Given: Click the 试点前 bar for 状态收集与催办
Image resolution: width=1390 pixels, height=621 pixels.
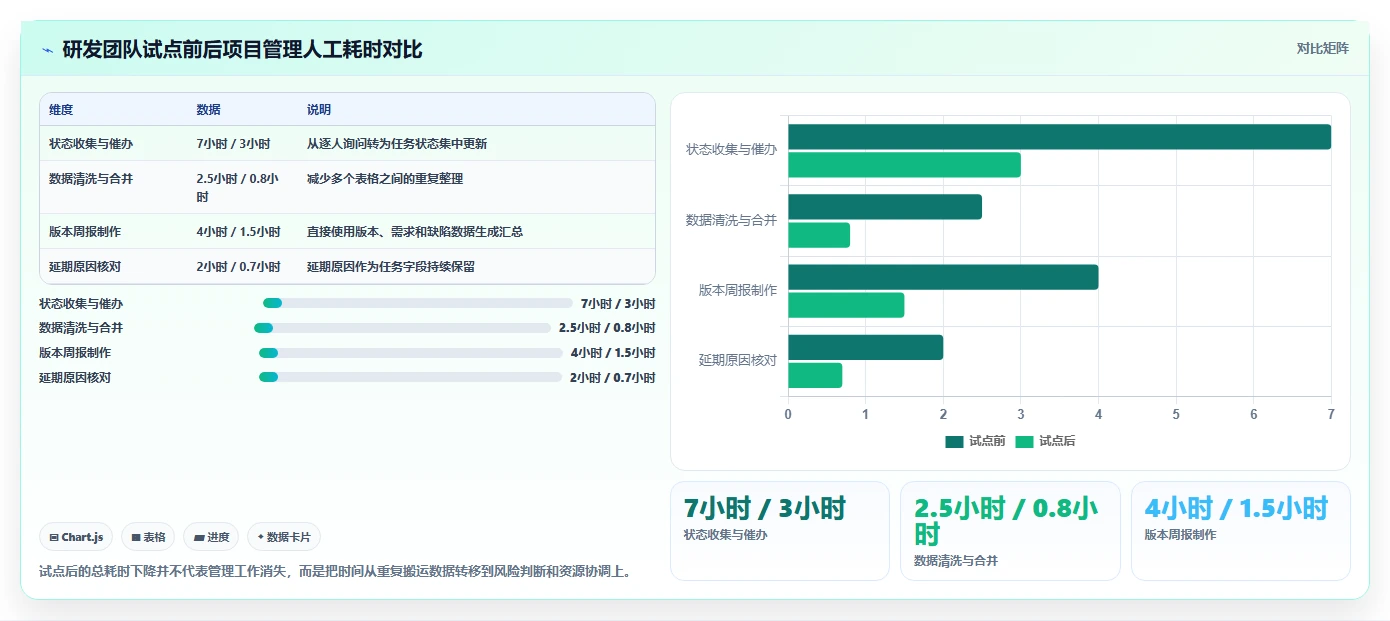Looking at the screenshot, I should pyautogui.click(x=1059, y=137).
